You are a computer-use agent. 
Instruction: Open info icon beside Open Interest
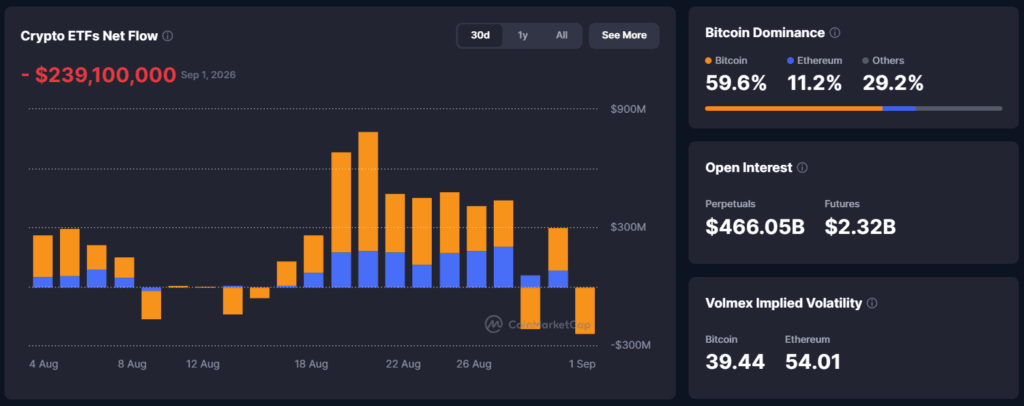click(802, 168)
